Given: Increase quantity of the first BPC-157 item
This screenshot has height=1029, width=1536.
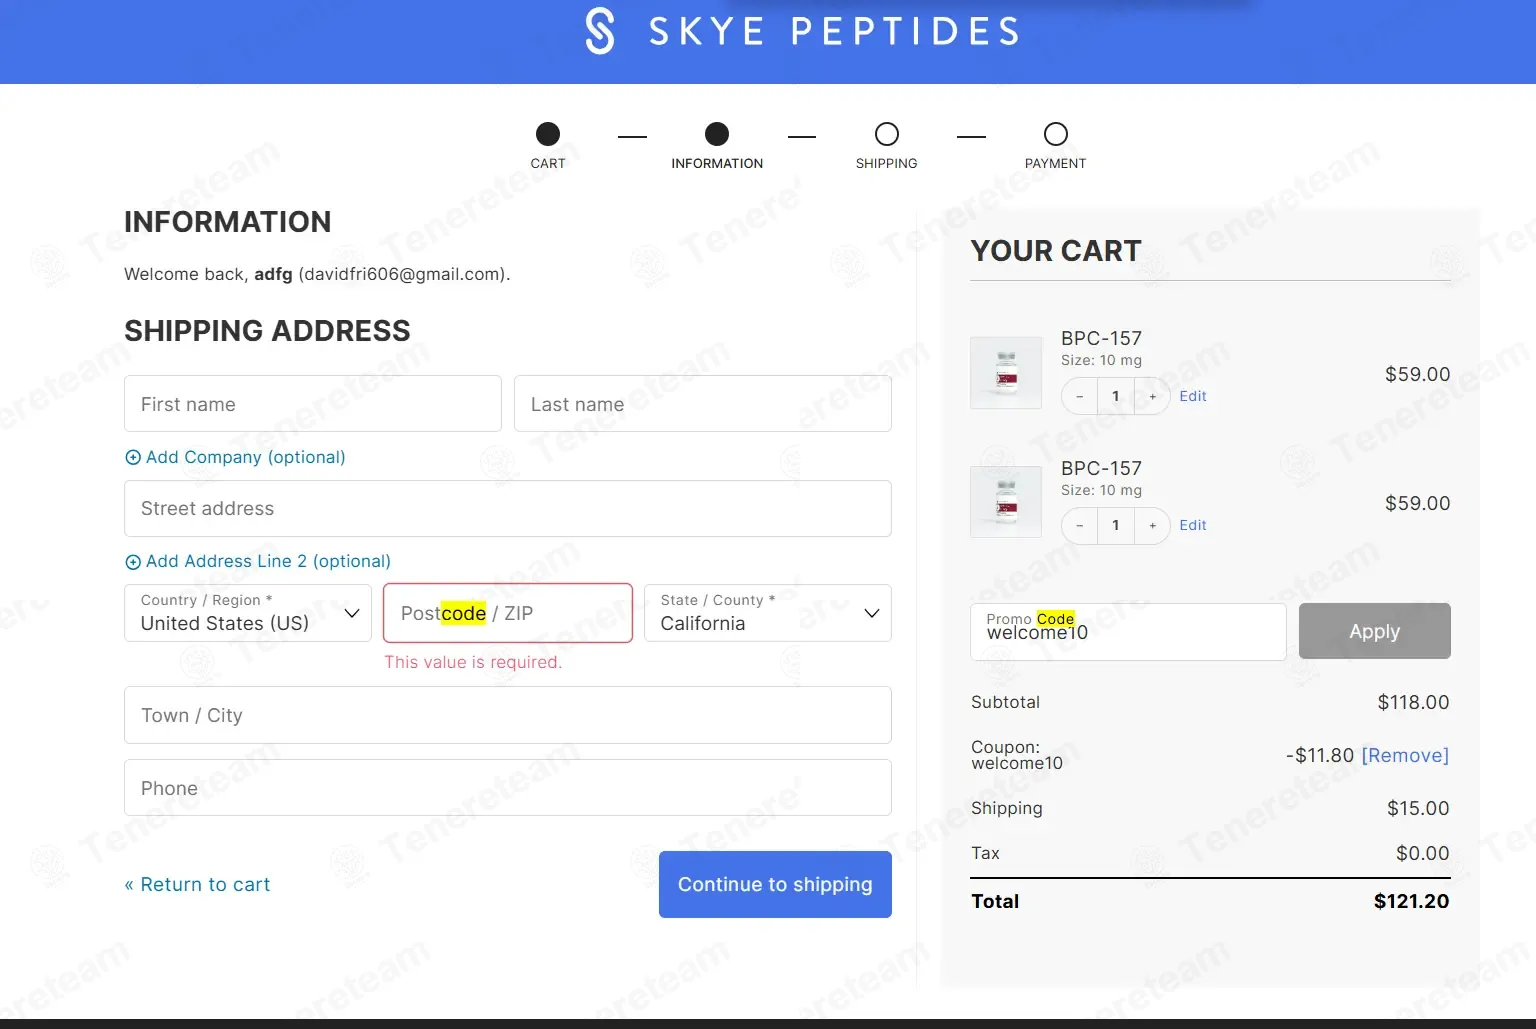Looking at the screenshot, I should [1152, 396].
